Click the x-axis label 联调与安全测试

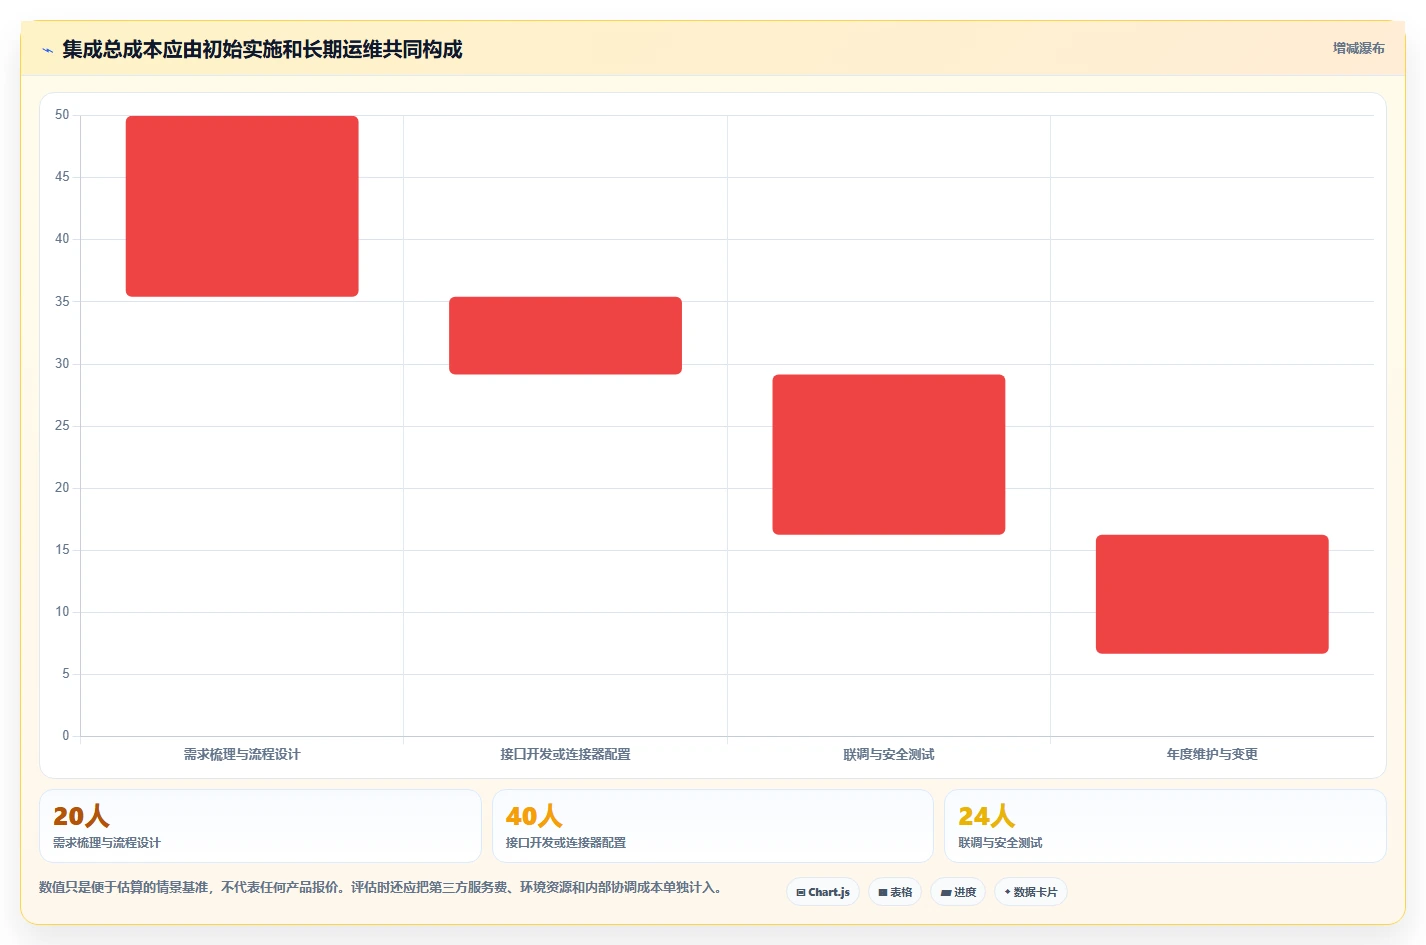[889, 754]
